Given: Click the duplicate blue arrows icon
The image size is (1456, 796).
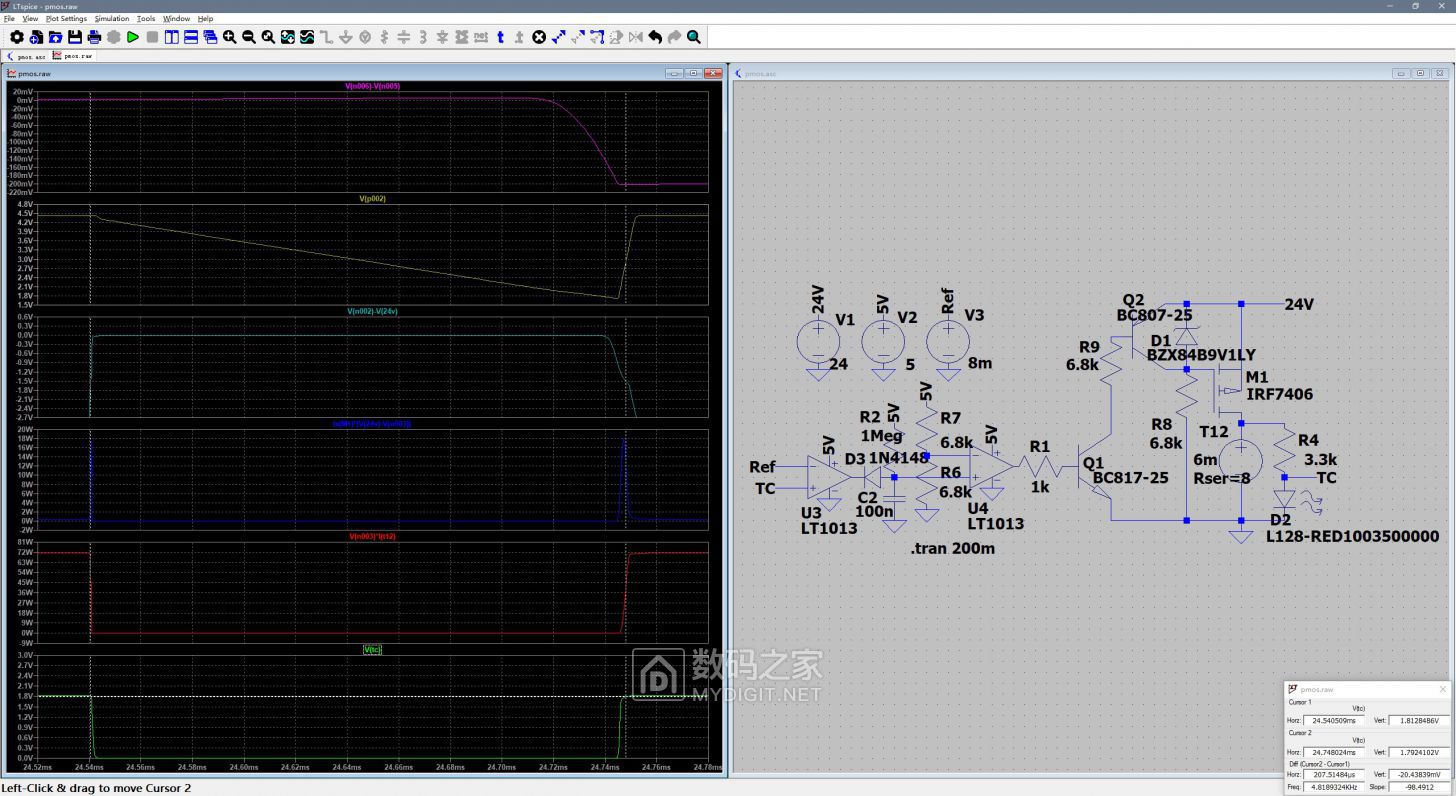Looking at the screenshot, I should 558,37.
